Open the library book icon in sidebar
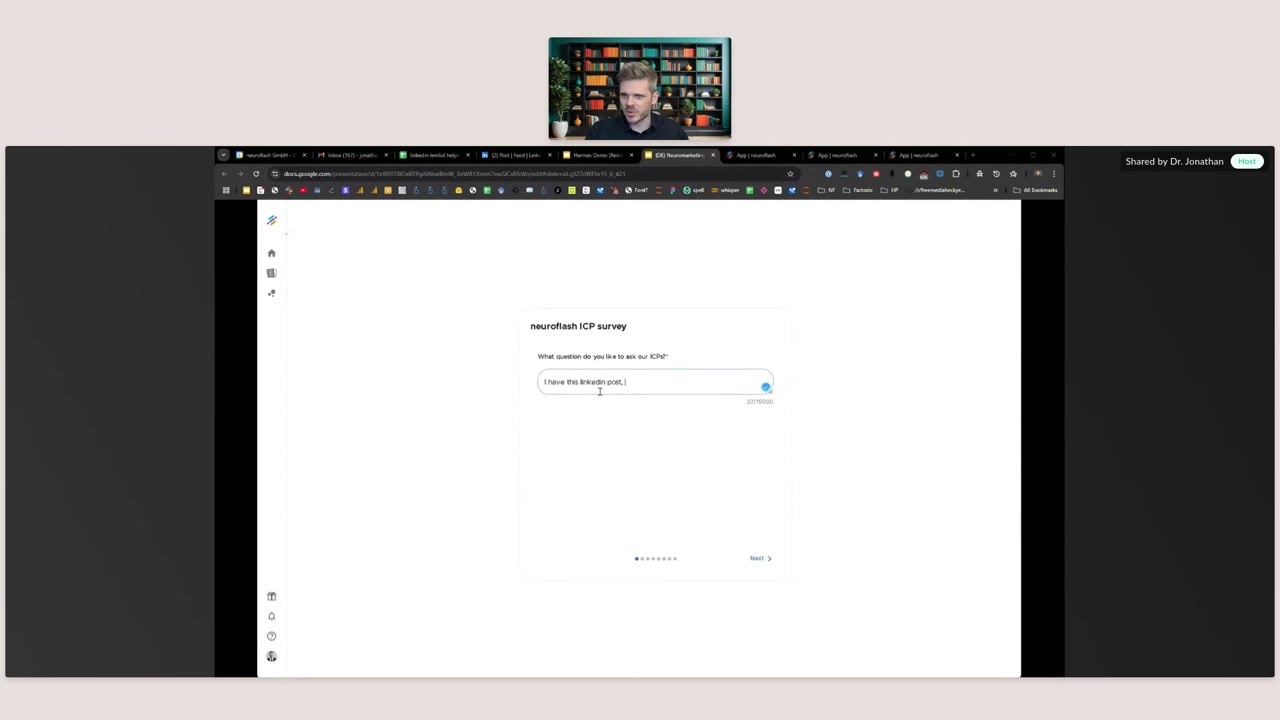Image resolution: width=1280 pixels, height=720 pixels. point(271,273)
